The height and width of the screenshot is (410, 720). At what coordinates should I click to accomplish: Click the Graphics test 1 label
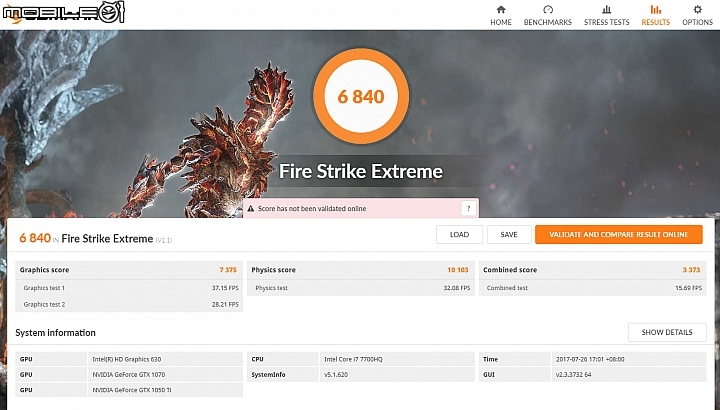[x=44, y=288]
